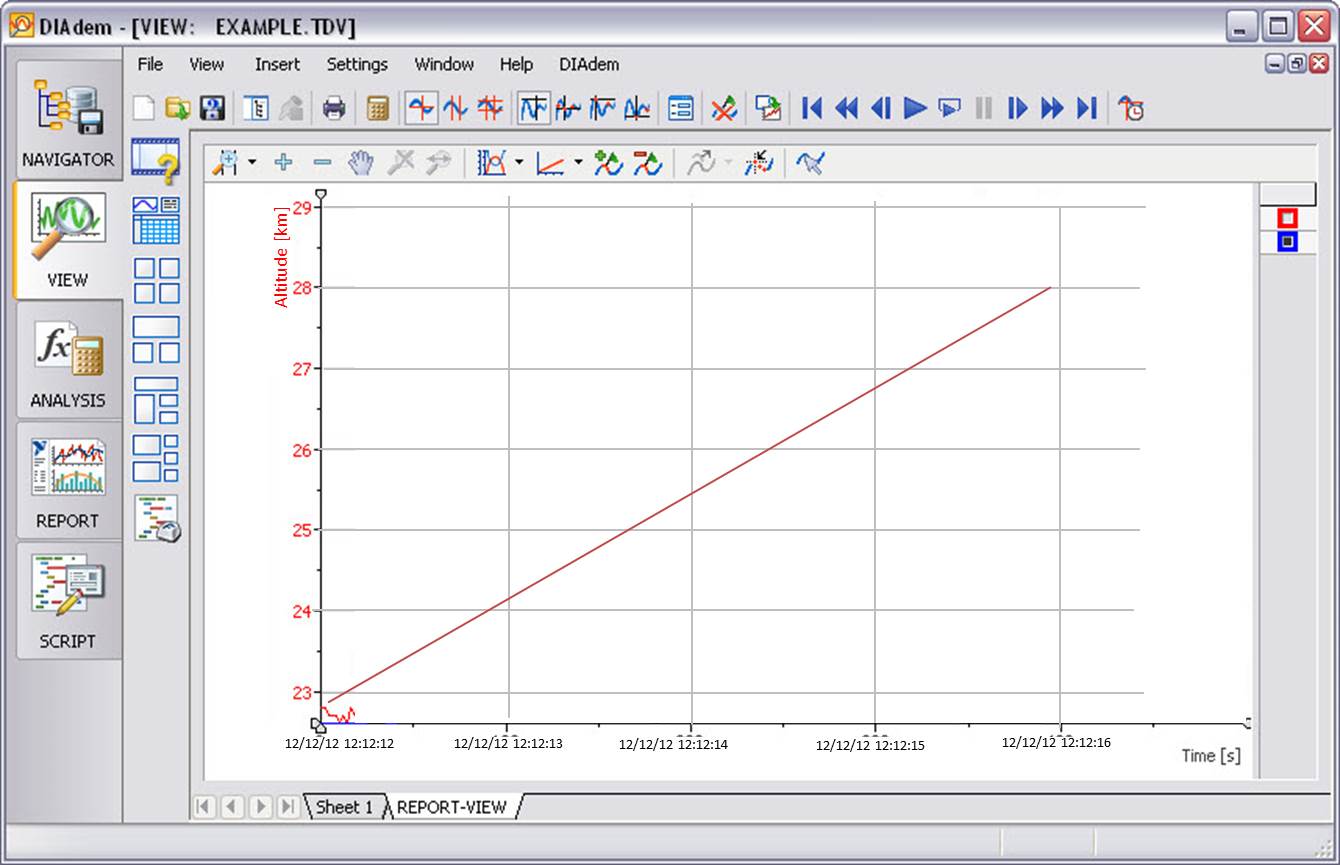This screenshot has height=865, width=1340.
Task: Open the REPORT panel
Action: [68, 481]
